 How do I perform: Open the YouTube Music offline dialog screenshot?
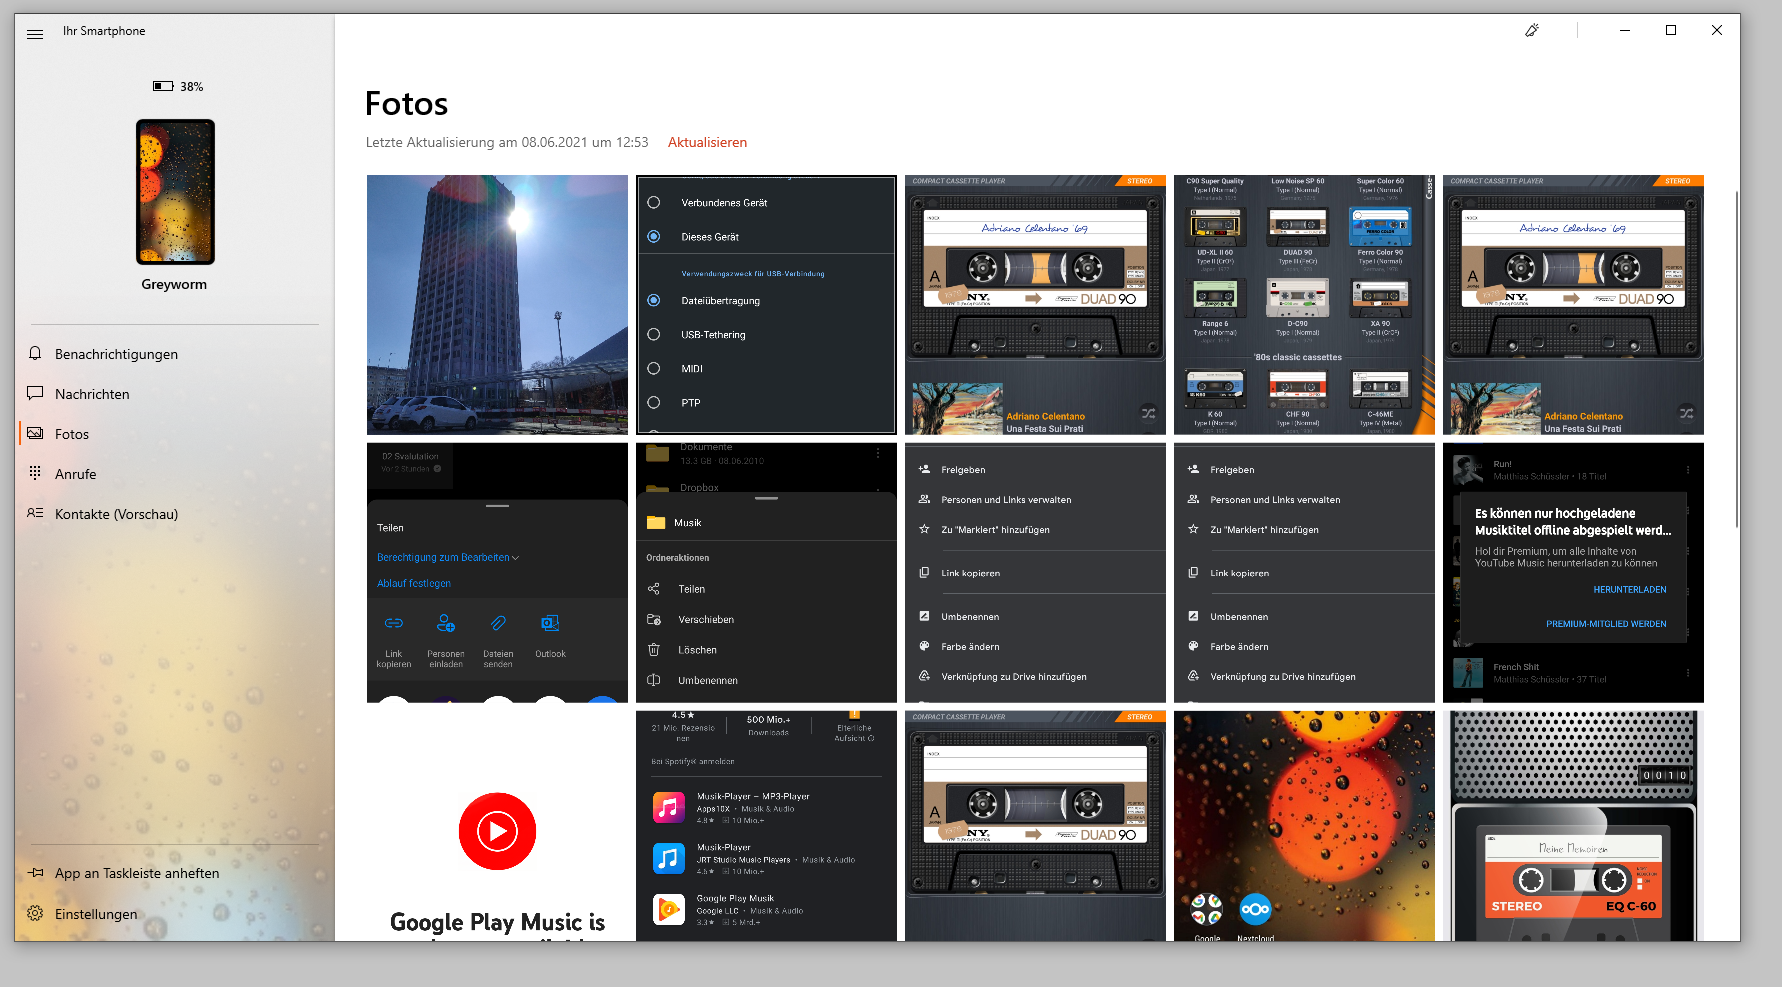pos(1573,573)
